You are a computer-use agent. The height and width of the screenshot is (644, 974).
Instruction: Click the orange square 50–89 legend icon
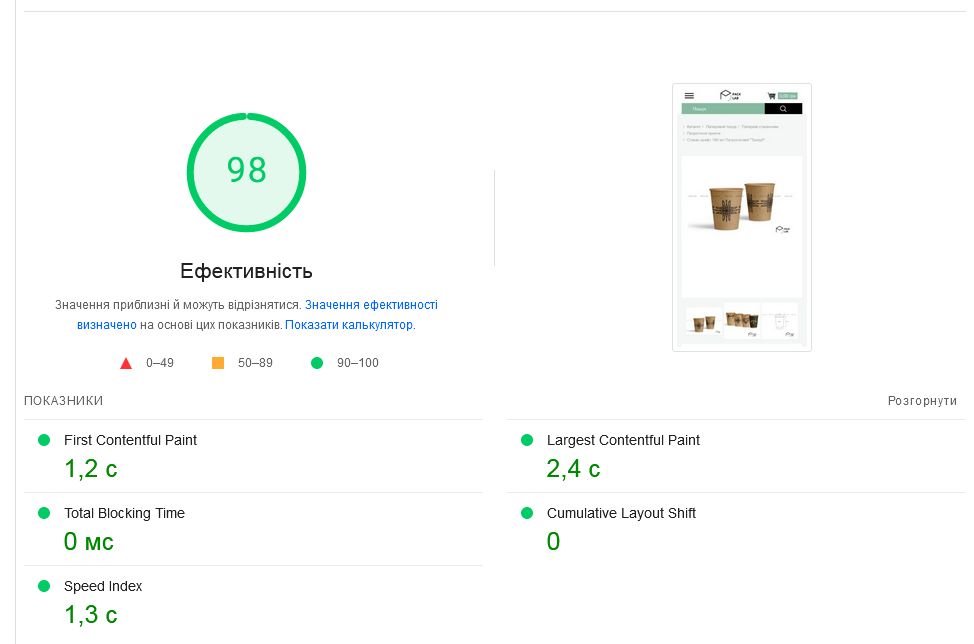(218, 363)
